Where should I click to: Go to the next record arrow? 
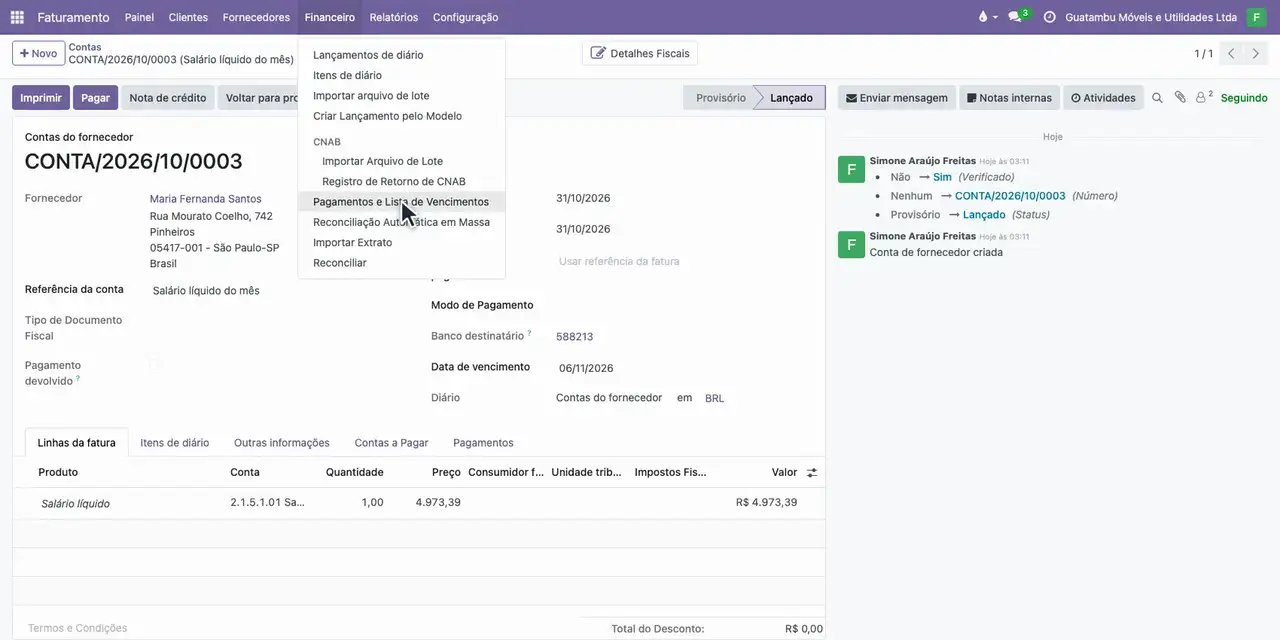[x=1257, y=54]
